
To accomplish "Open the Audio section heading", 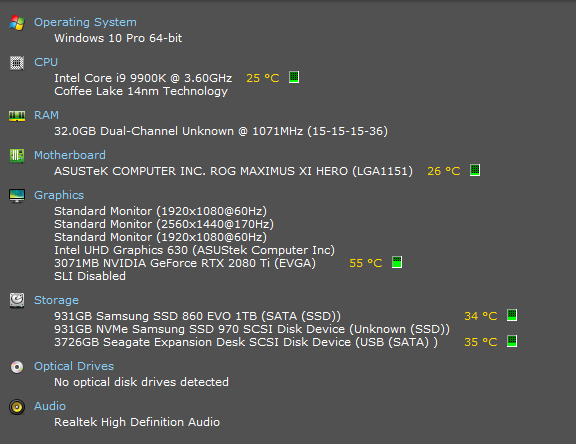I will pyautogui.click(x=50, y=406).
